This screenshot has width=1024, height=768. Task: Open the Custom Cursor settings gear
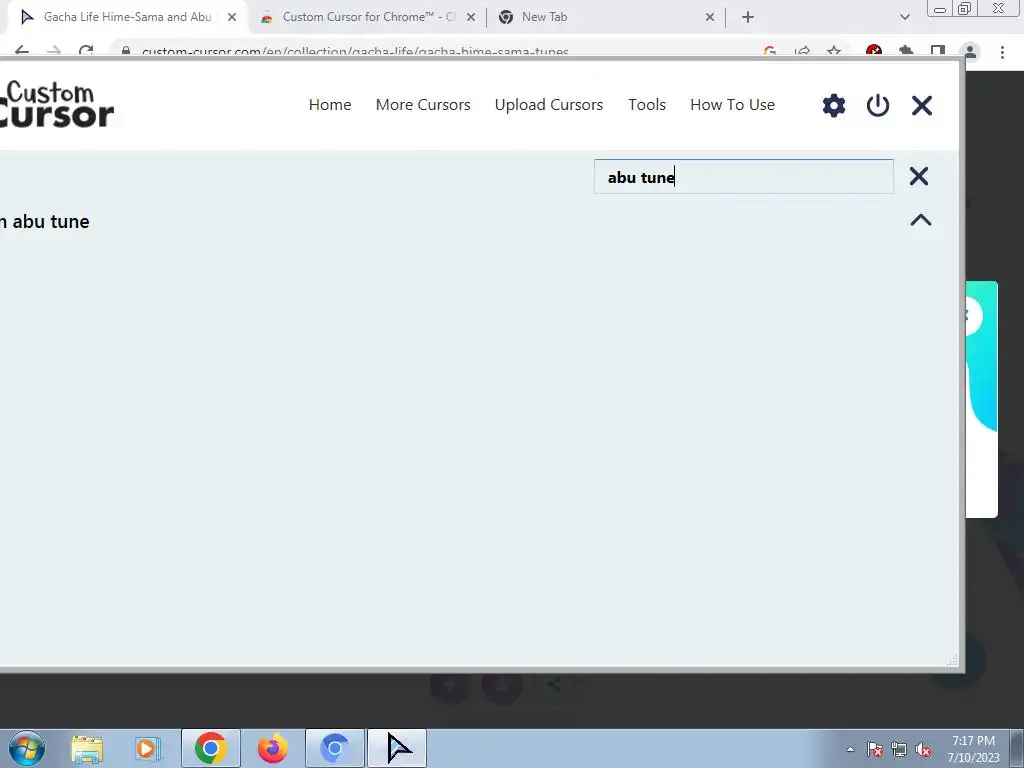coord(833,105)
